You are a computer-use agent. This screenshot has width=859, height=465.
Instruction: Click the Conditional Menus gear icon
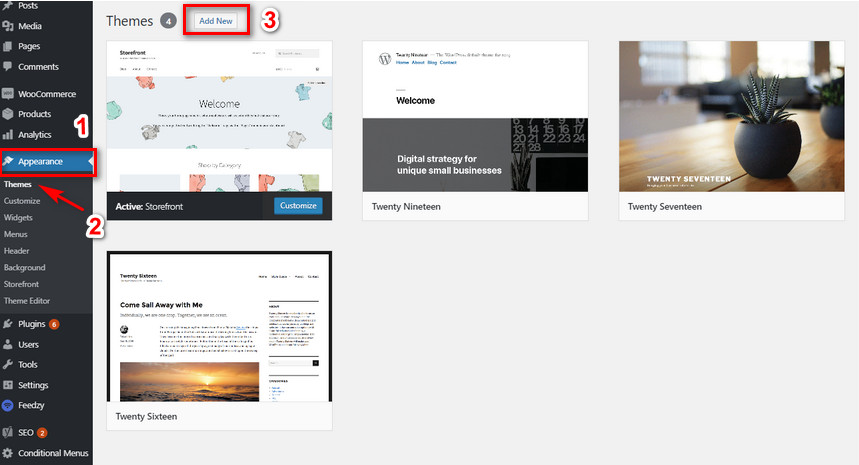pyautogui.click(x=8, y=453)
